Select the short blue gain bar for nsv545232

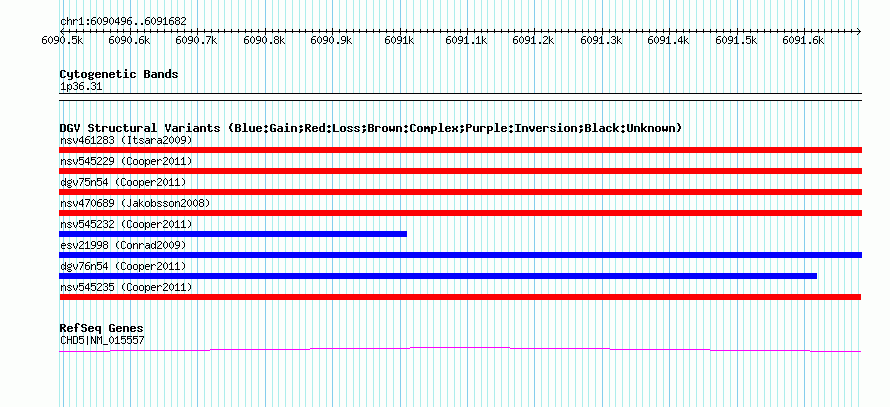click(x=233, y=234)
